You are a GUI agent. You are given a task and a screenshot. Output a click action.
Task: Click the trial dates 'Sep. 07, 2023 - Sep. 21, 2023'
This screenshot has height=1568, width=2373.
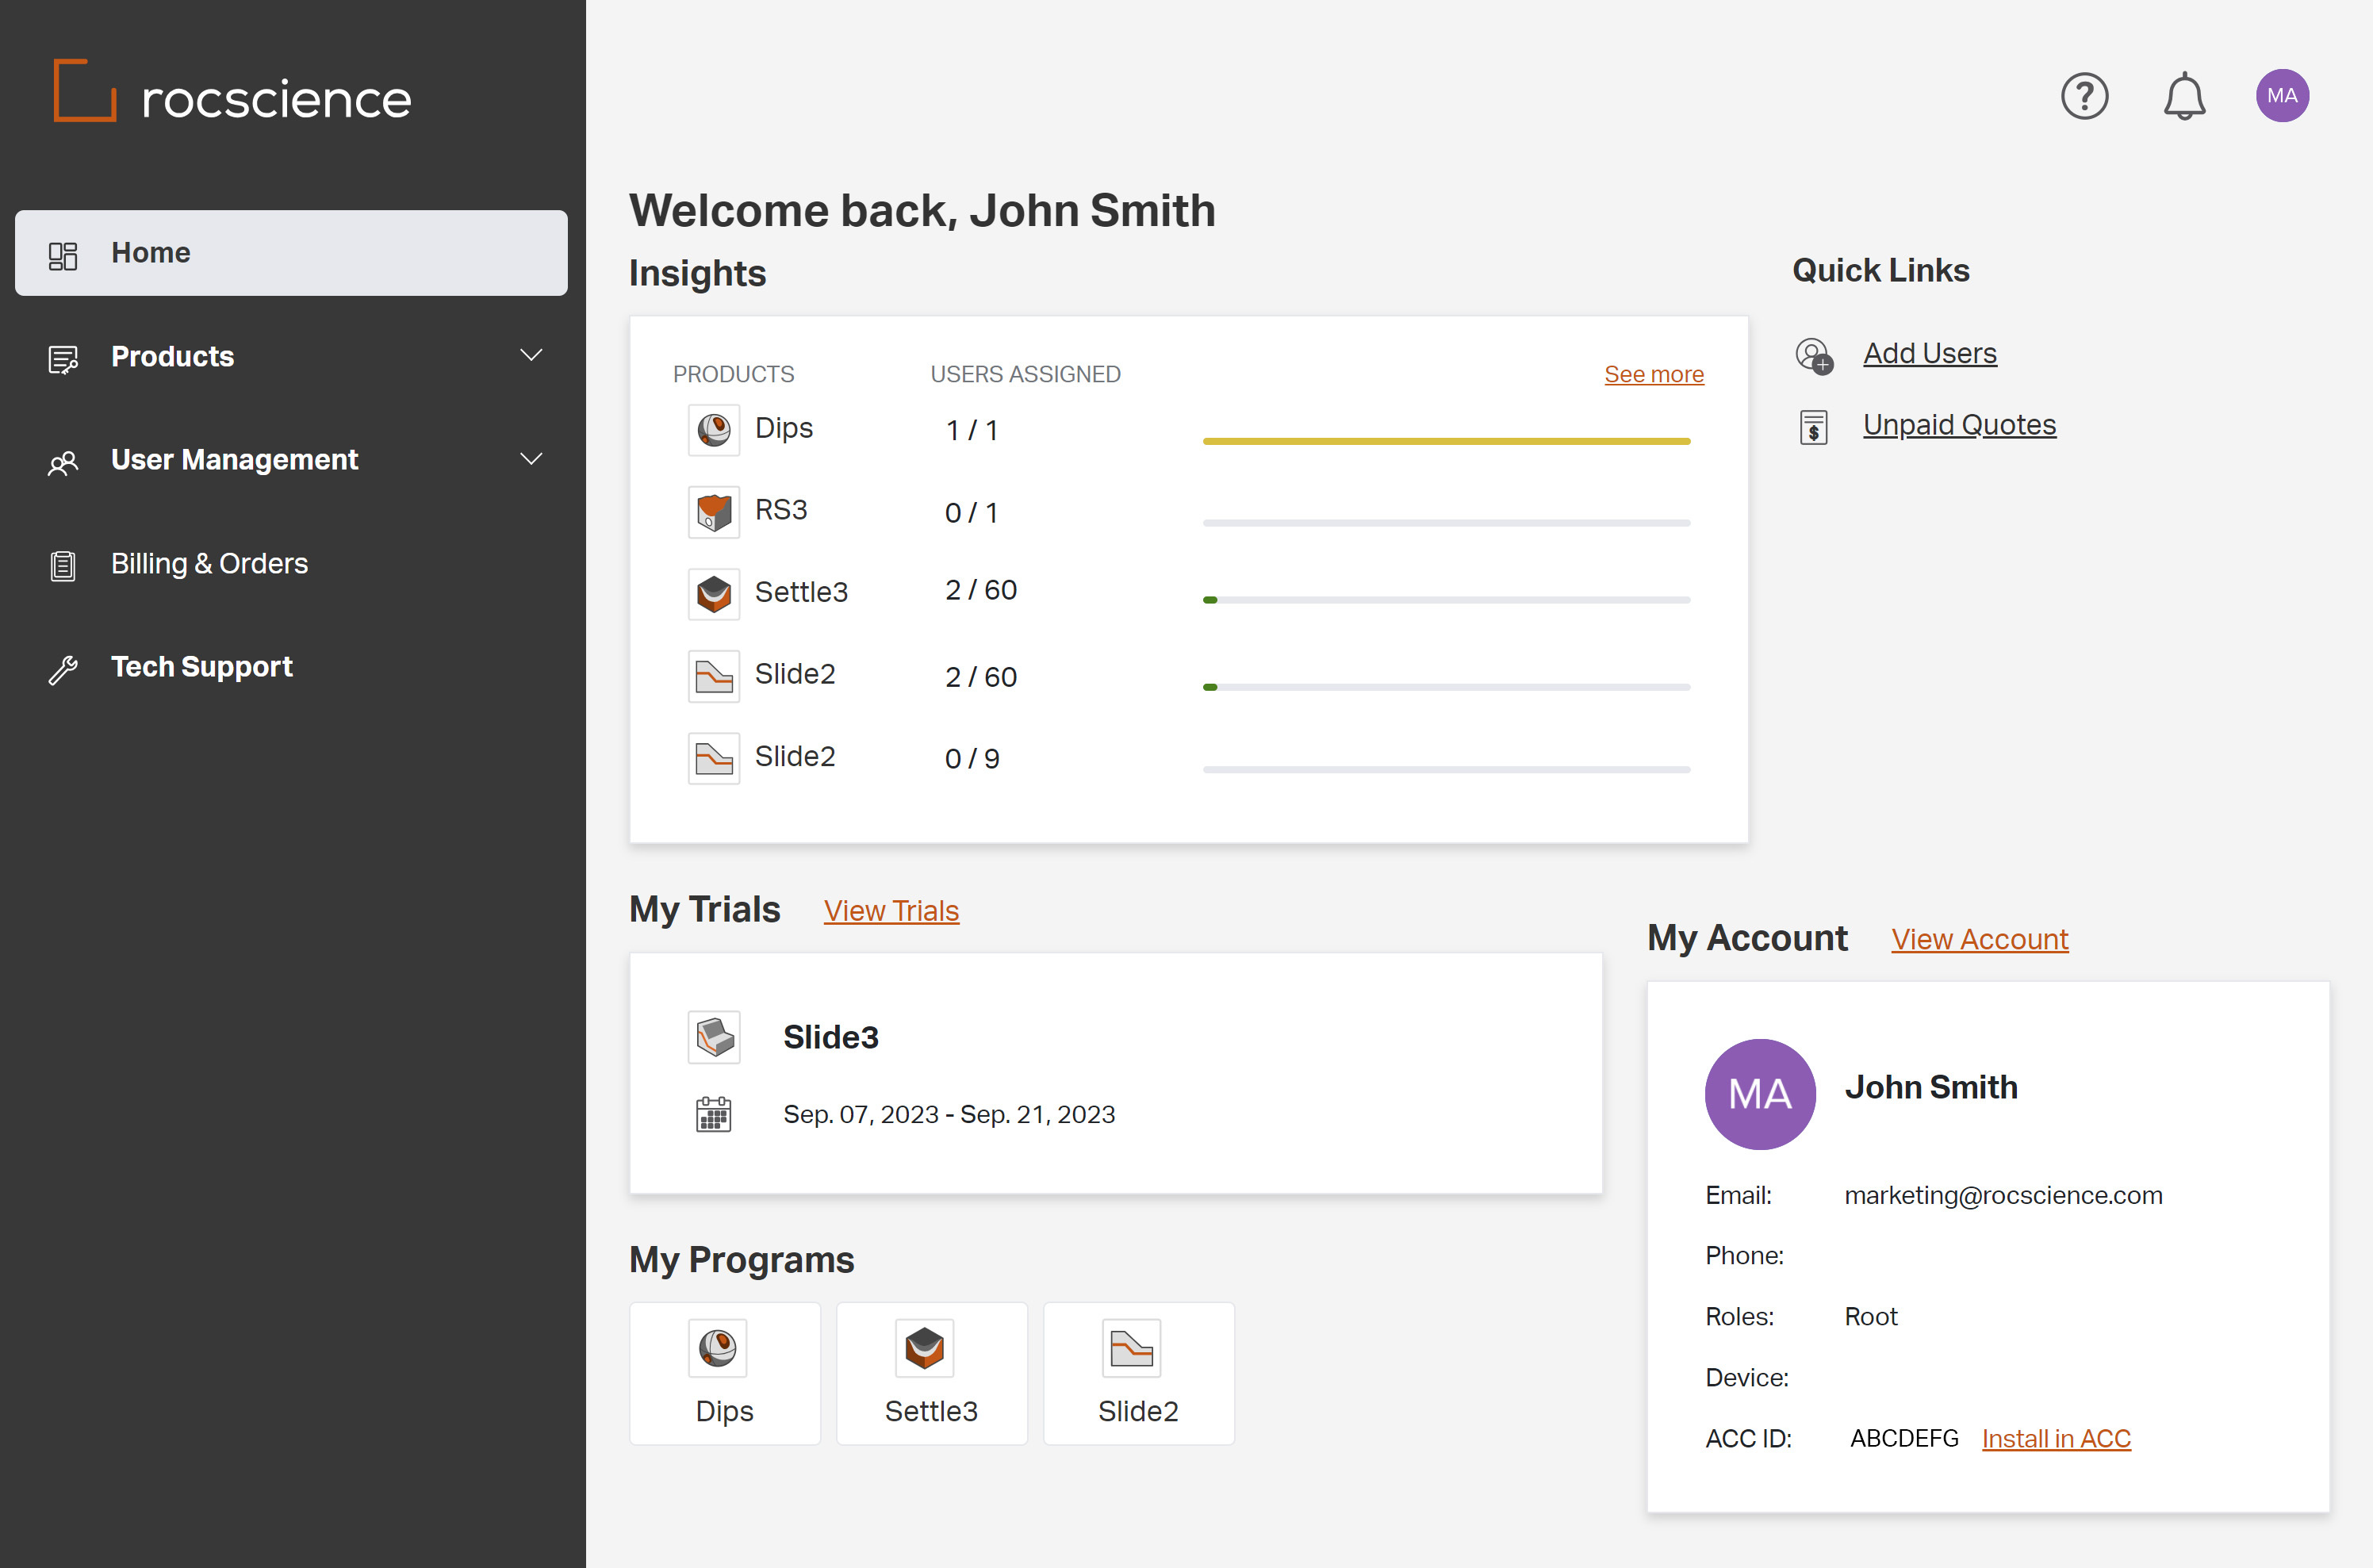(949, 1114)
